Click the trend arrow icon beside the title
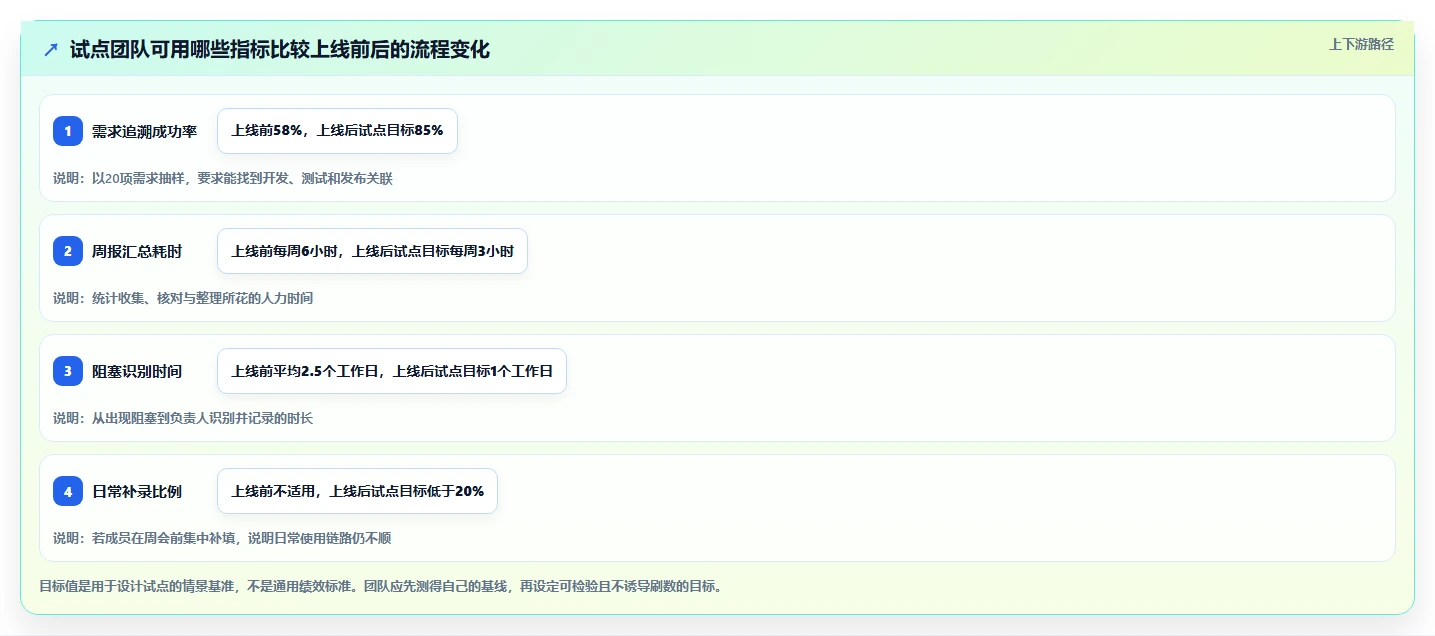1435x636 pixels. [51, 50]
